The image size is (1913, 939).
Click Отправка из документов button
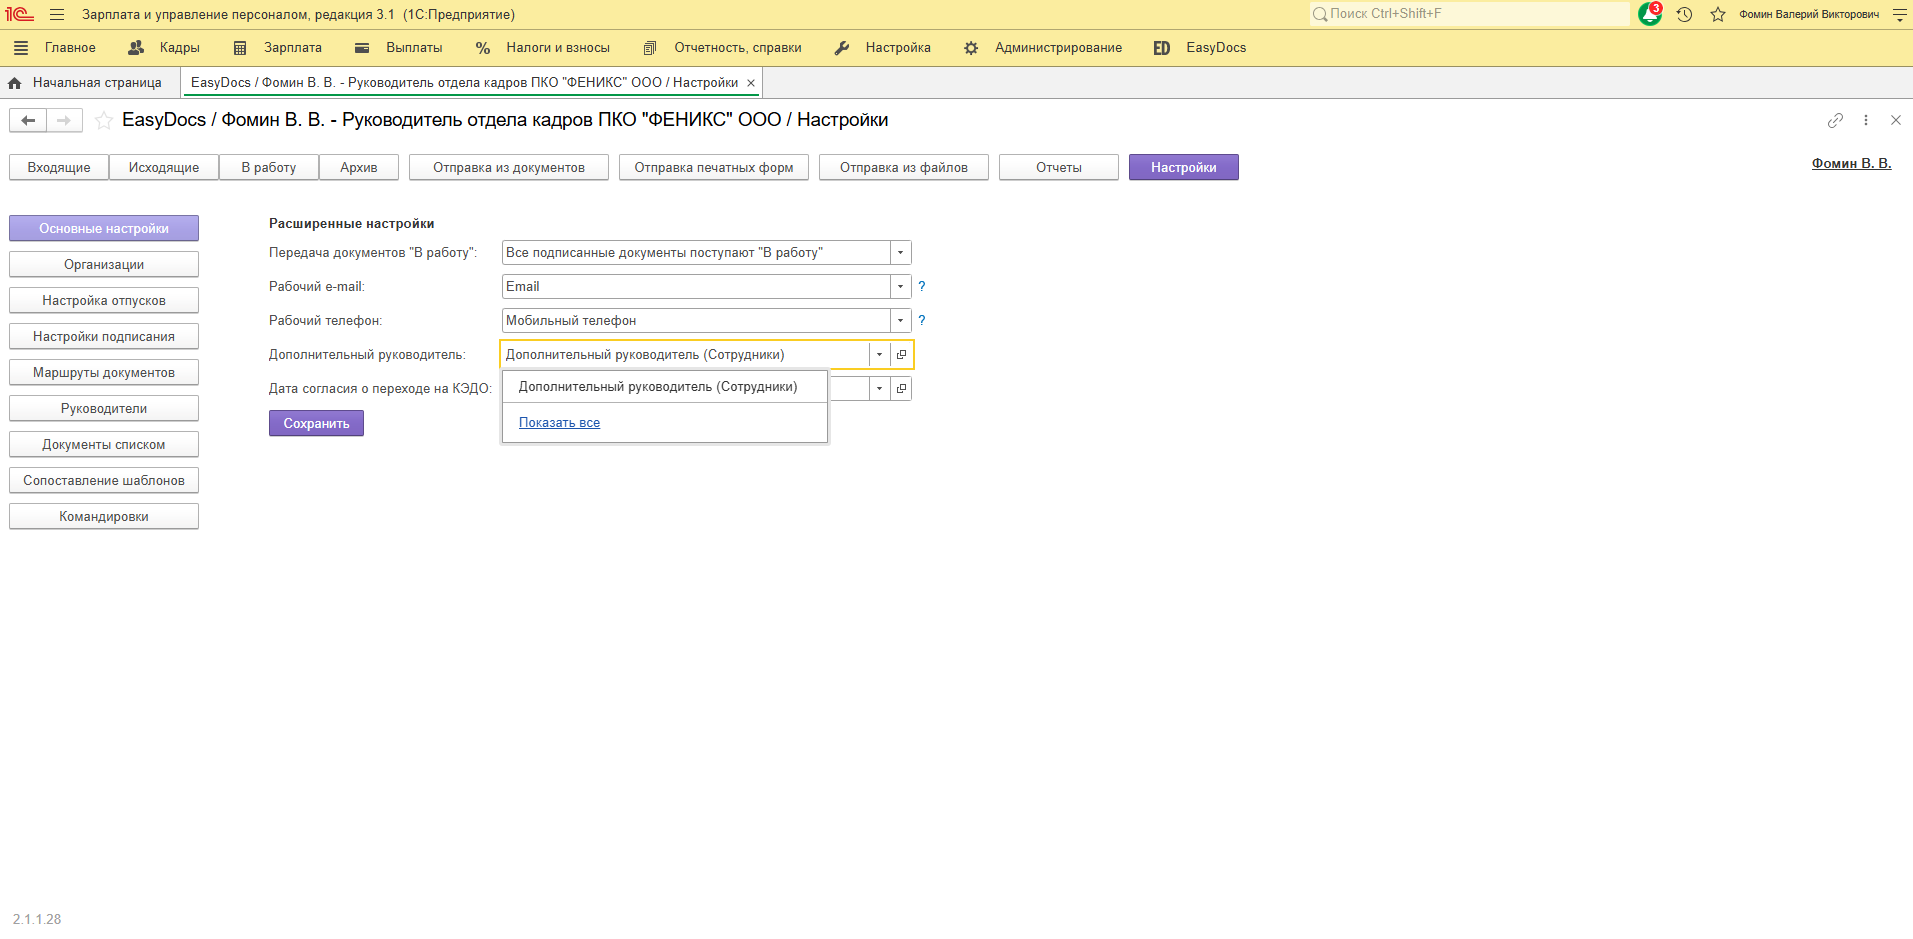point(509,167)
